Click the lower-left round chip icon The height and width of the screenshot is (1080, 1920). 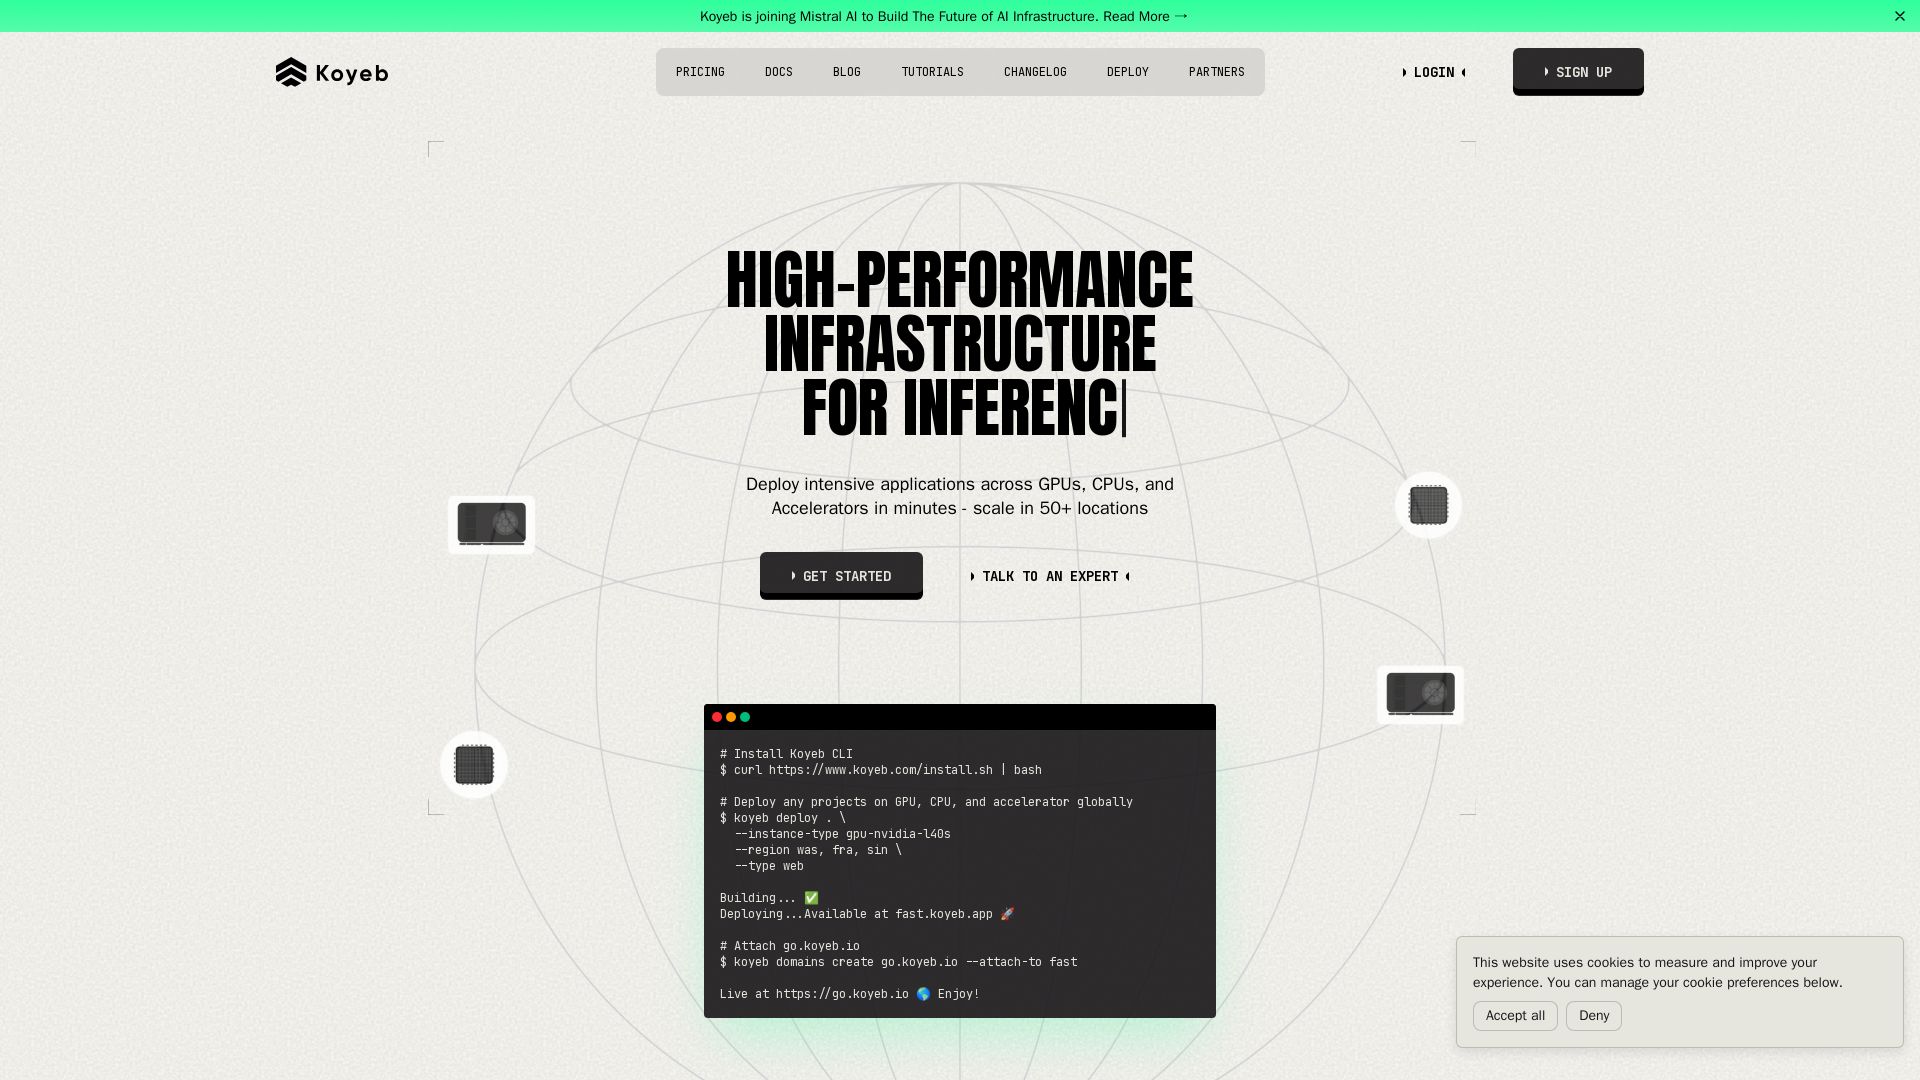474,765
